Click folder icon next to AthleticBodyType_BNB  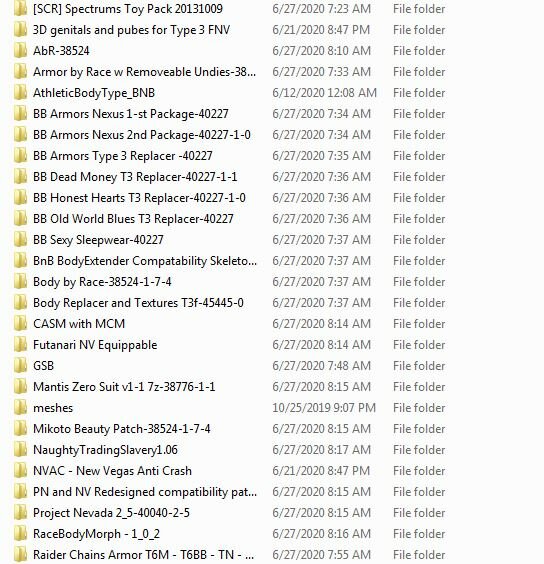pyautogui.click(x=21, y=93)
